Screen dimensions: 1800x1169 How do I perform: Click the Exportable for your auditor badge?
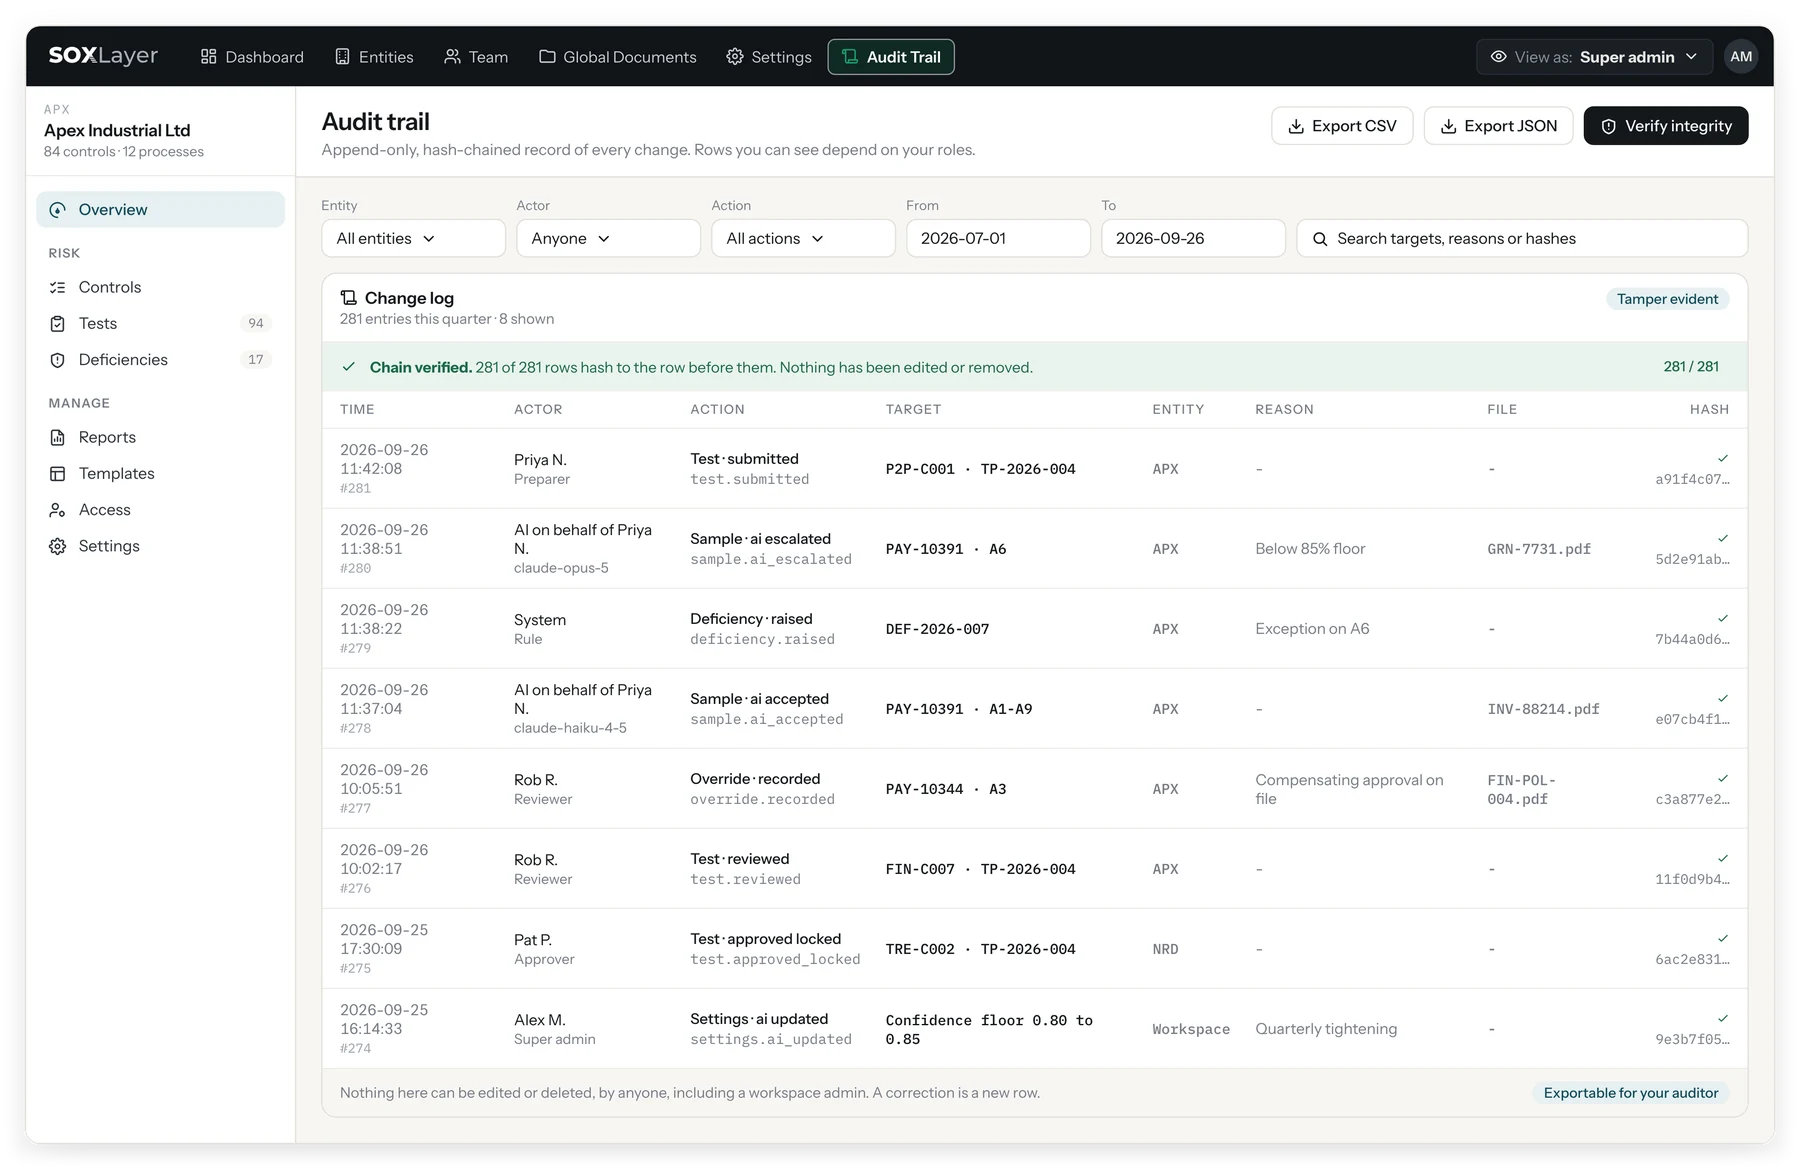[1630, 1093]
